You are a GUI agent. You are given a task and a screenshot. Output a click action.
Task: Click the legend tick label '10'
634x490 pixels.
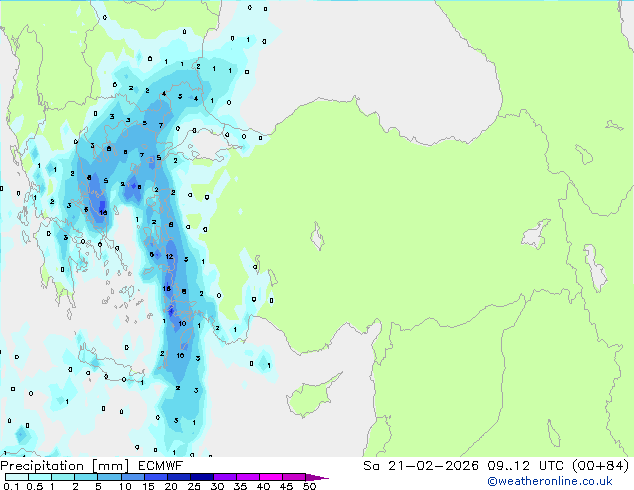pyautogui.click(x=125, y=486)
